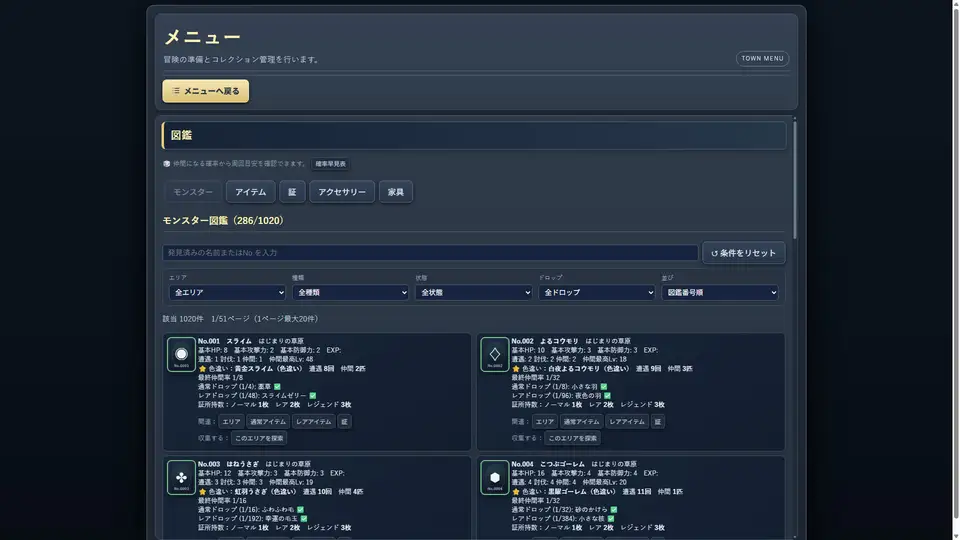Viewport: 960px width, 540px height.
Task: Click the No.001 スライム title text
Action: (225, 341)
